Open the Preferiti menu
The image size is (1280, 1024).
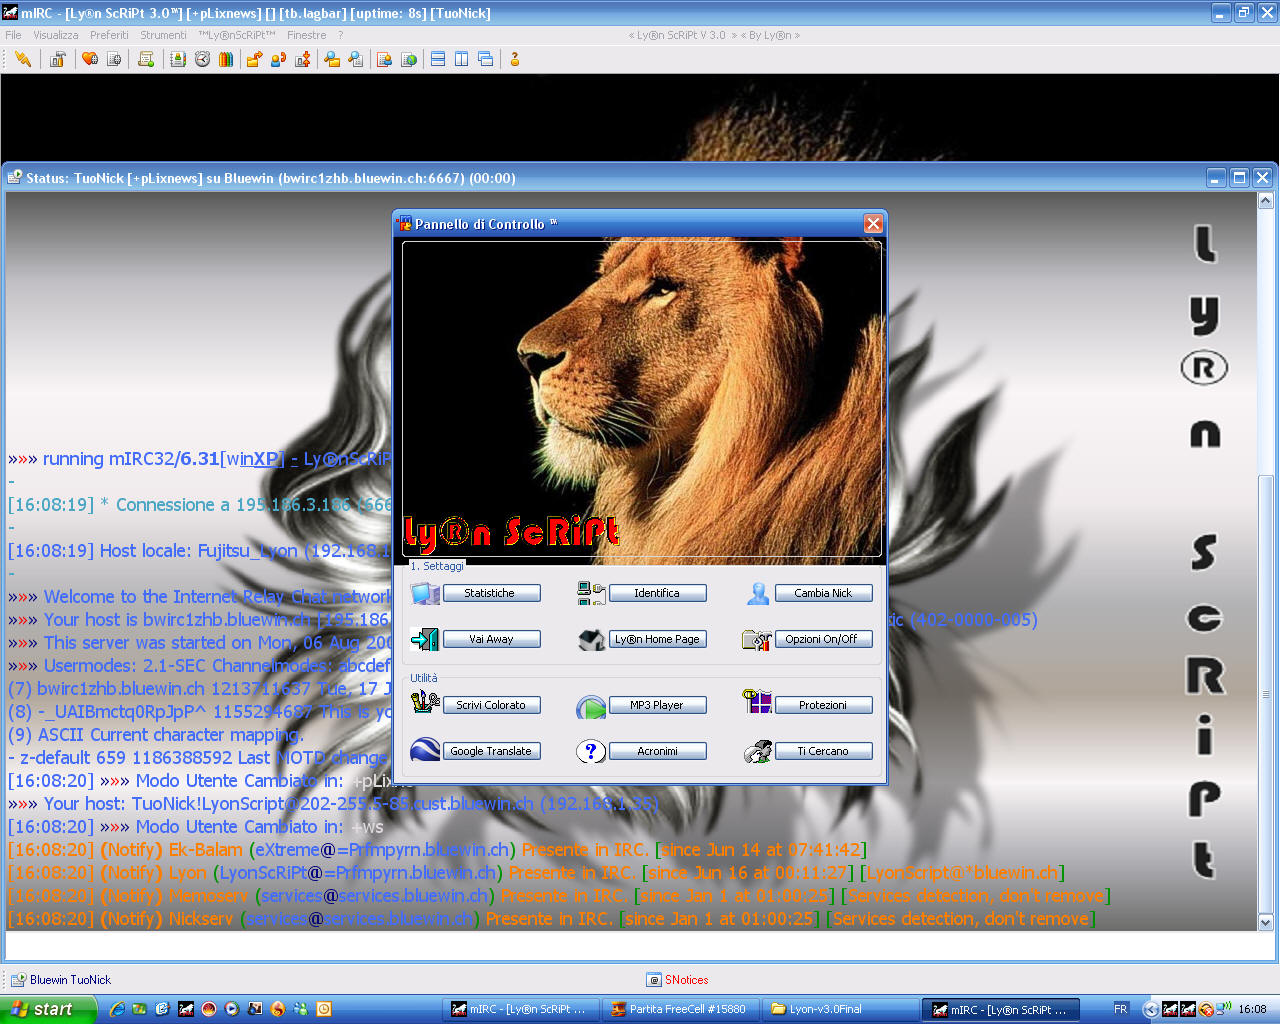(109, 35)
